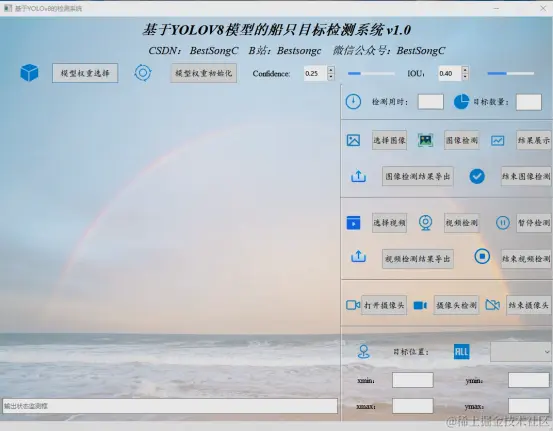
Task: Click the 暂停检测 button
Action: [x=534, y=223]
